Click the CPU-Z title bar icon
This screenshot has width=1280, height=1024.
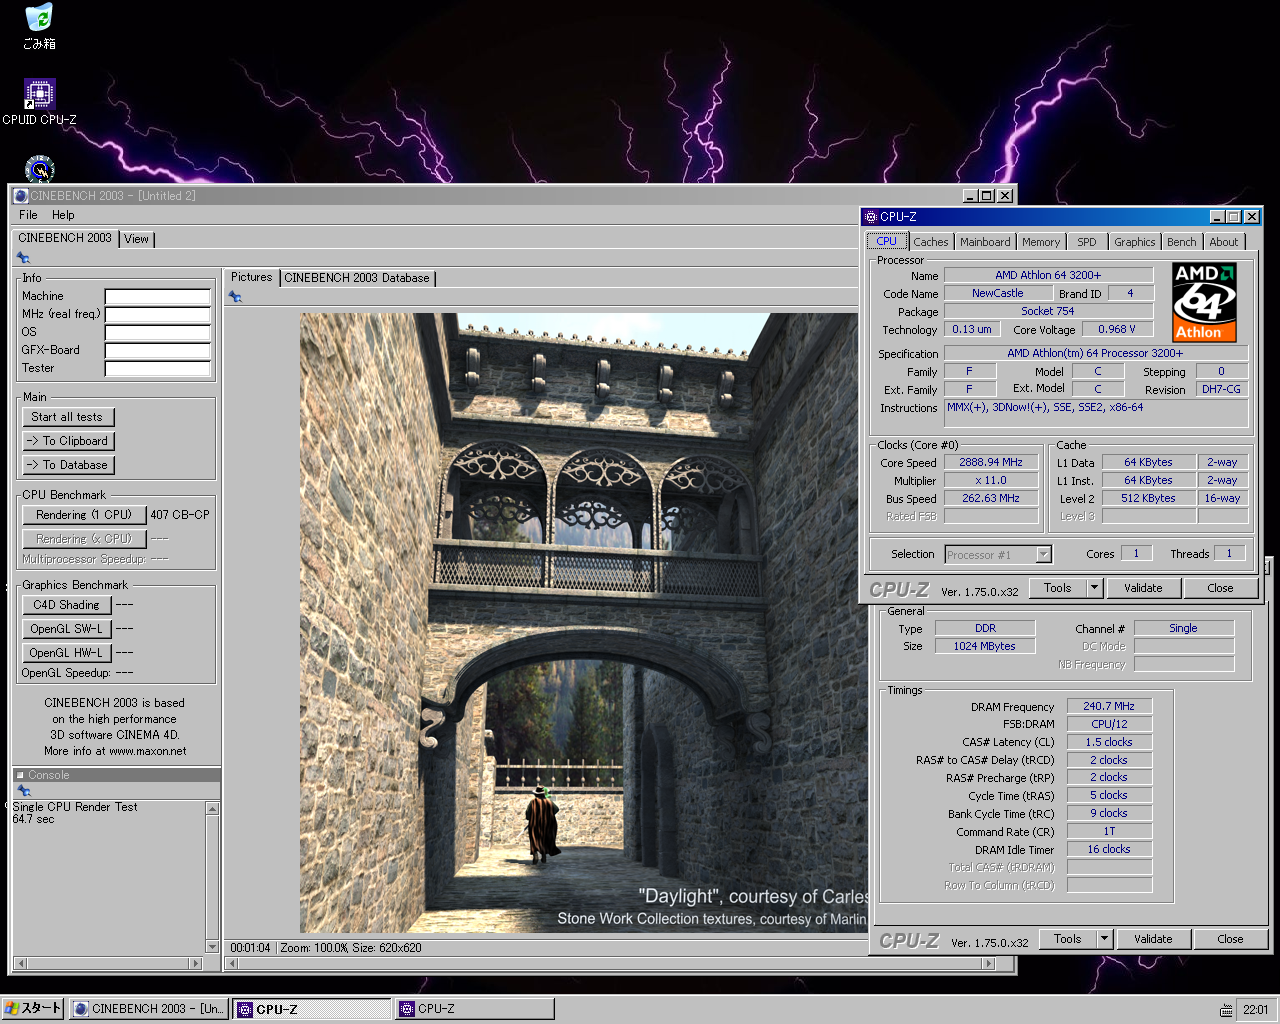point(871,216)
